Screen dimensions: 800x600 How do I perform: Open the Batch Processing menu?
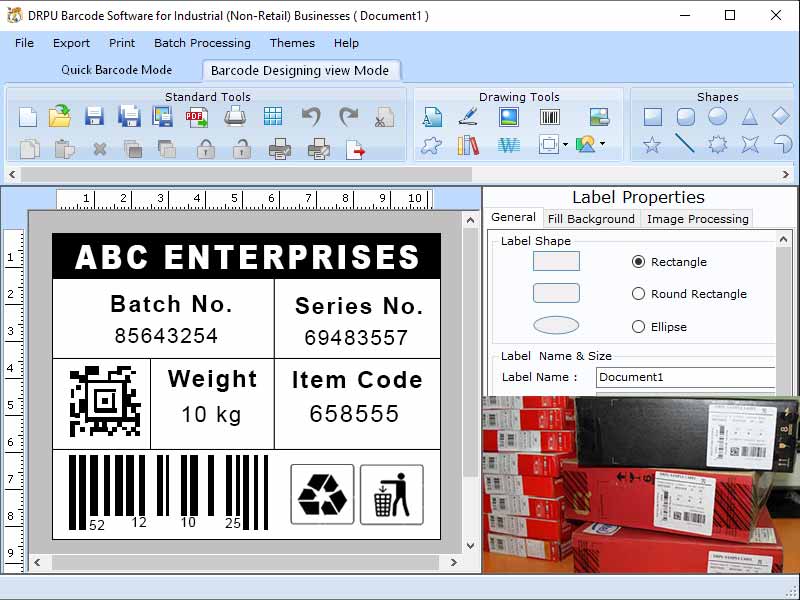pos(202,43)
